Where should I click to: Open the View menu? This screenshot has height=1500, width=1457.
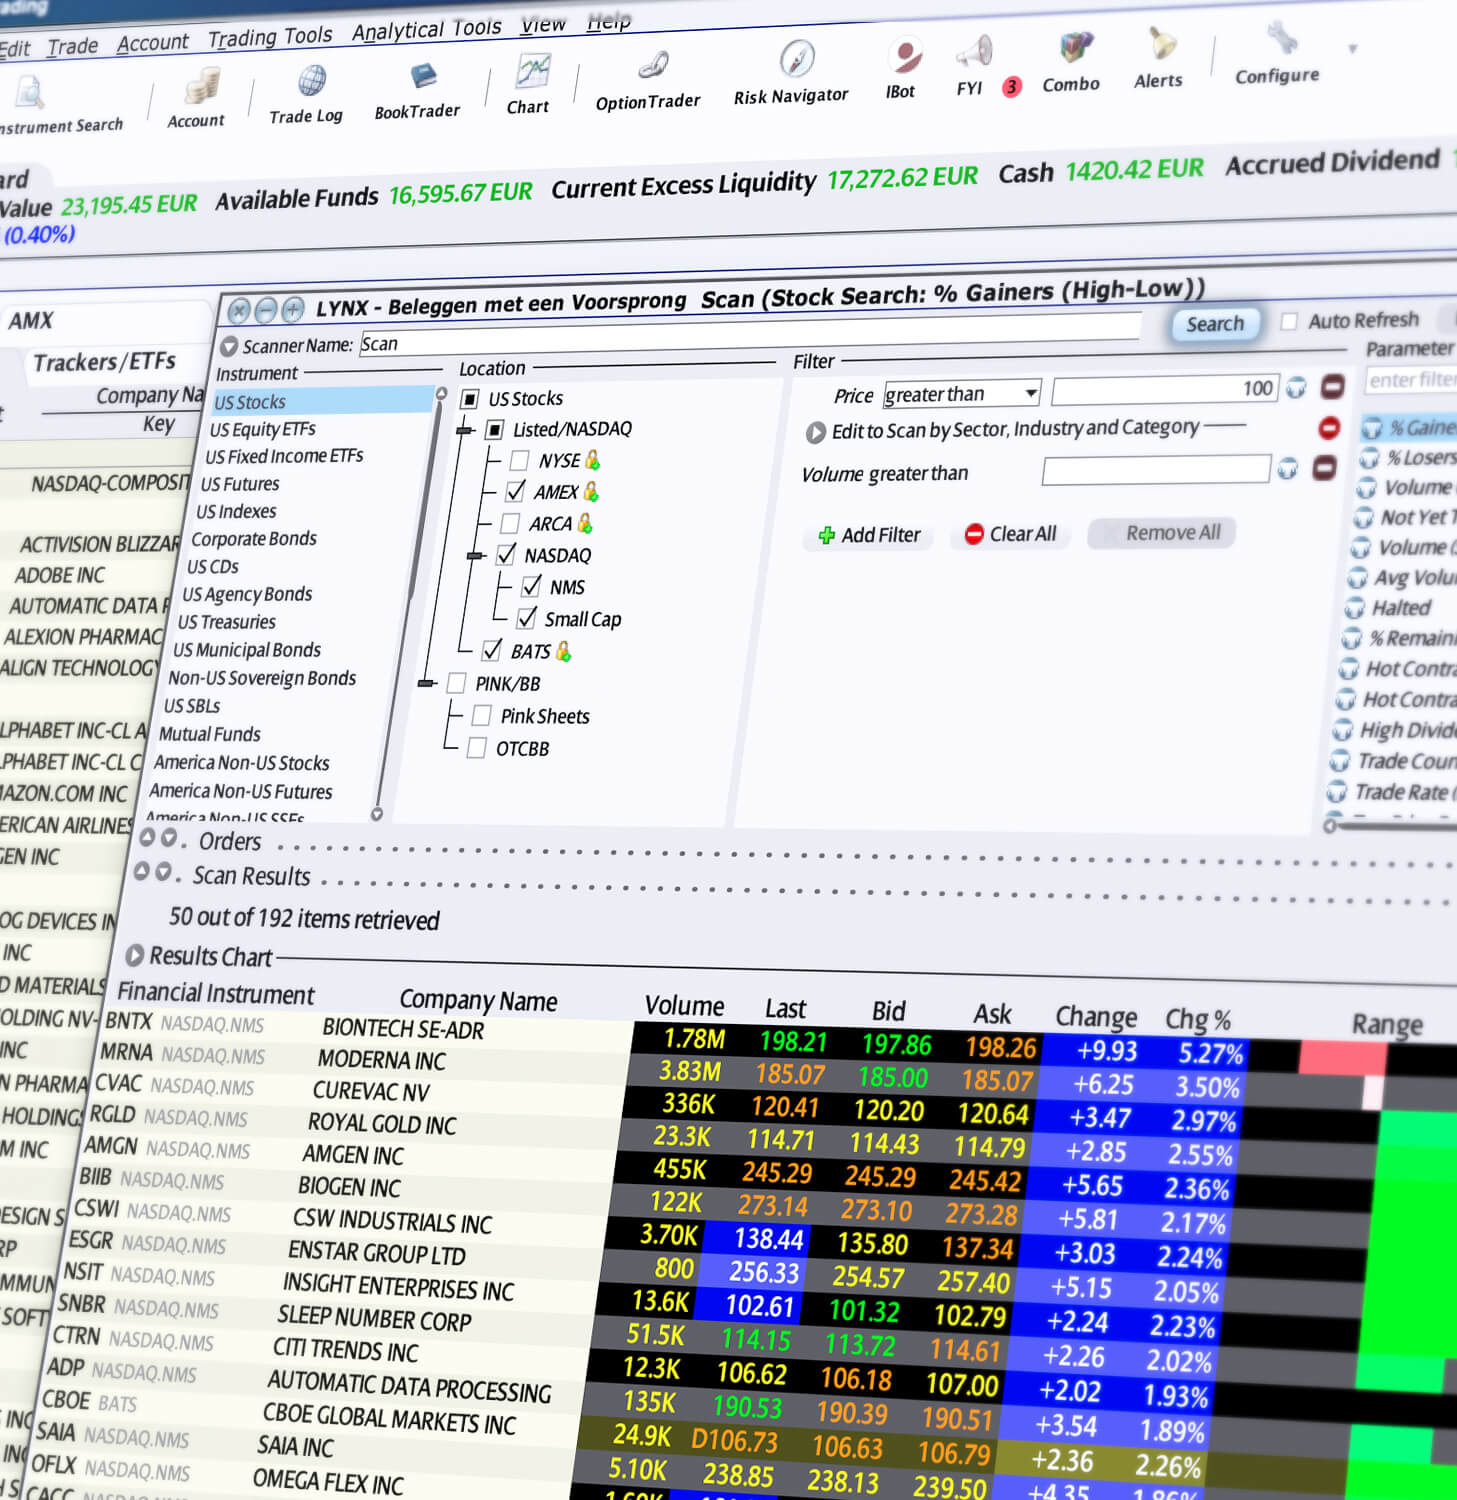coord(544,25)
